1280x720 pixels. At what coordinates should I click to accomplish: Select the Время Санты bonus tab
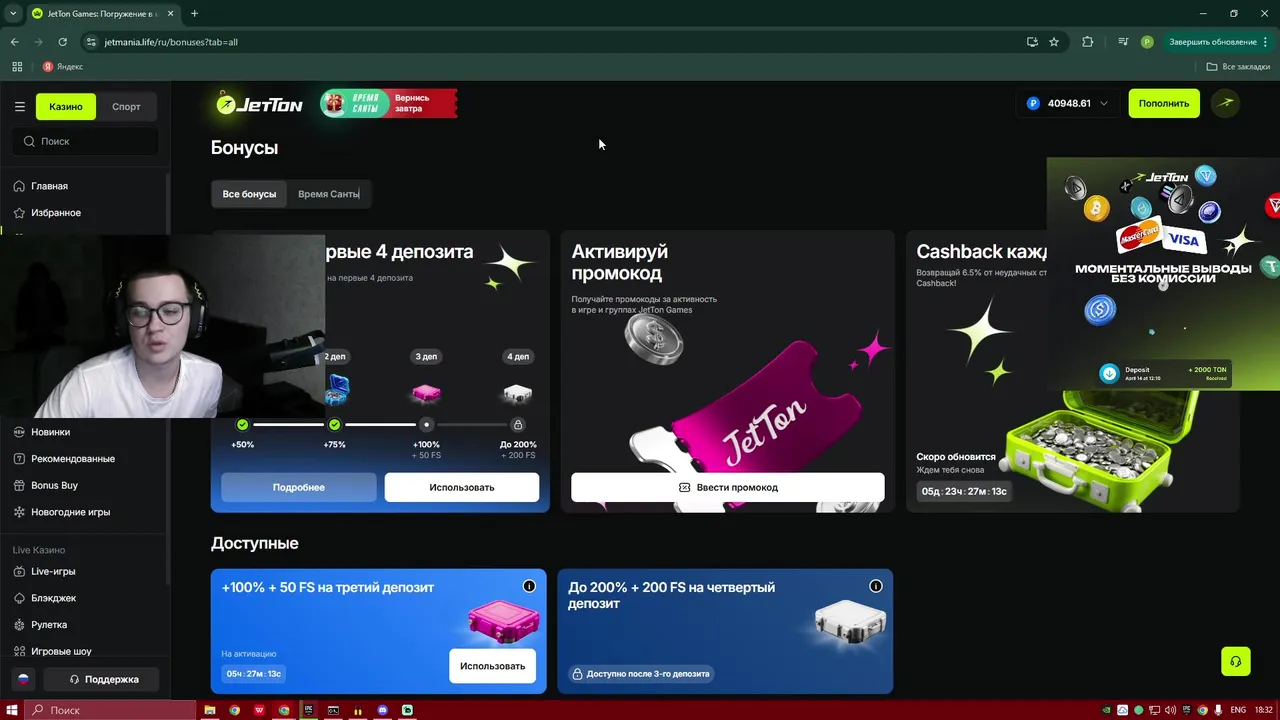pyautogui.click(x=329, y=194)
